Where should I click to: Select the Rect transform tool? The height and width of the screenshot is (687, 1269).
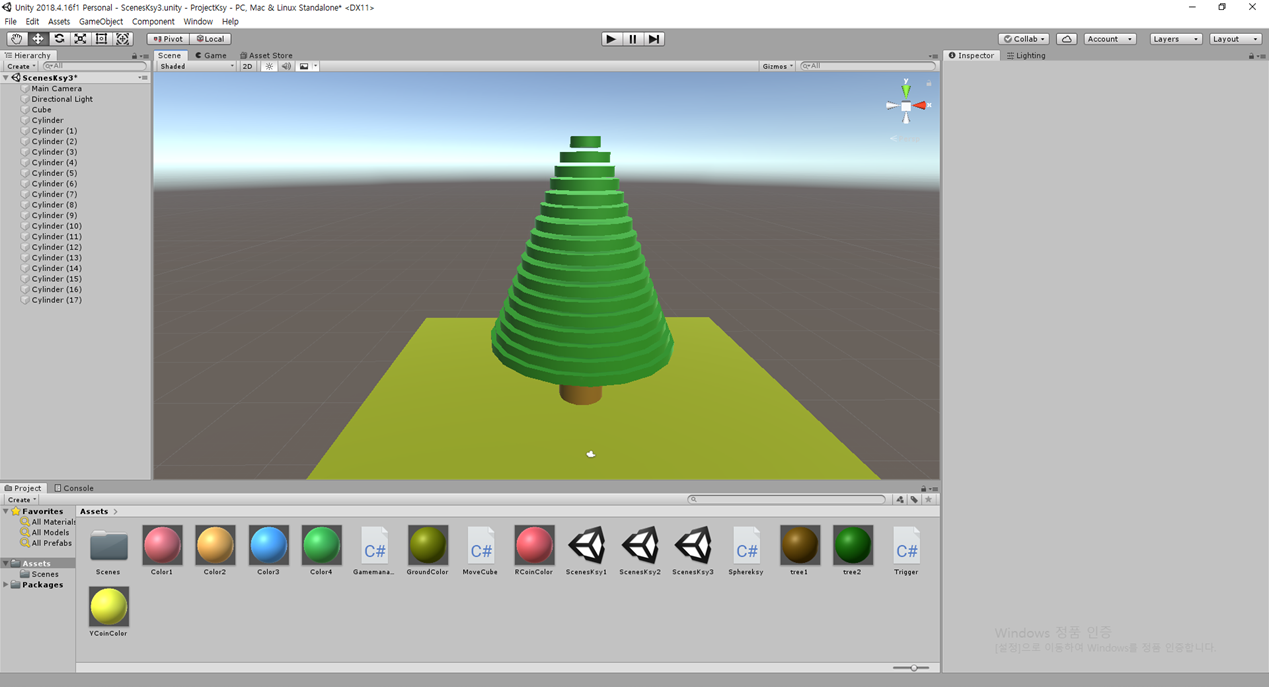tap(101, 39)
